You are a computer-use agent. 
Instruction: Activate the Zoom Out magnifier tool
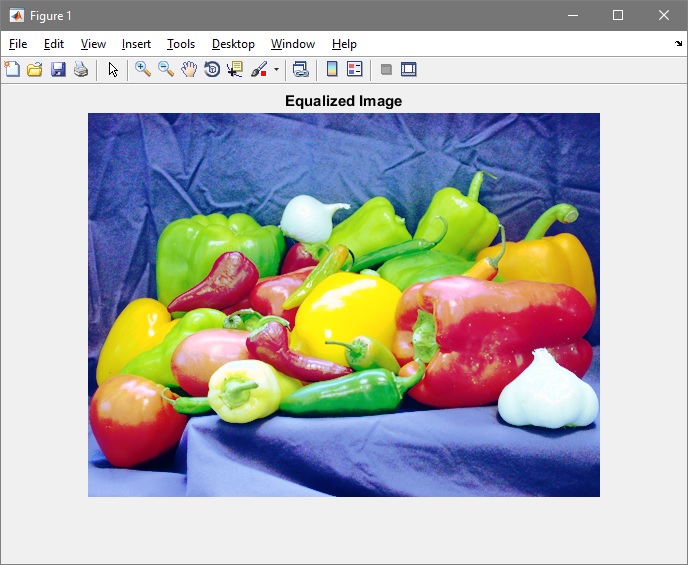pyautogui.click(x=166, y=69)
